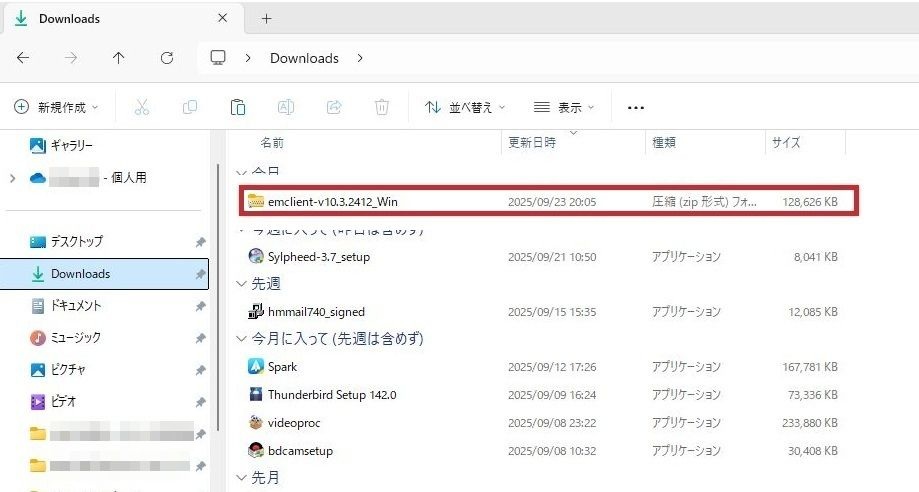Viewport: 919px width, 492px height.
Task: Select the emclient-v10.3.2412_Win zip file
Action: pos(333,201)
